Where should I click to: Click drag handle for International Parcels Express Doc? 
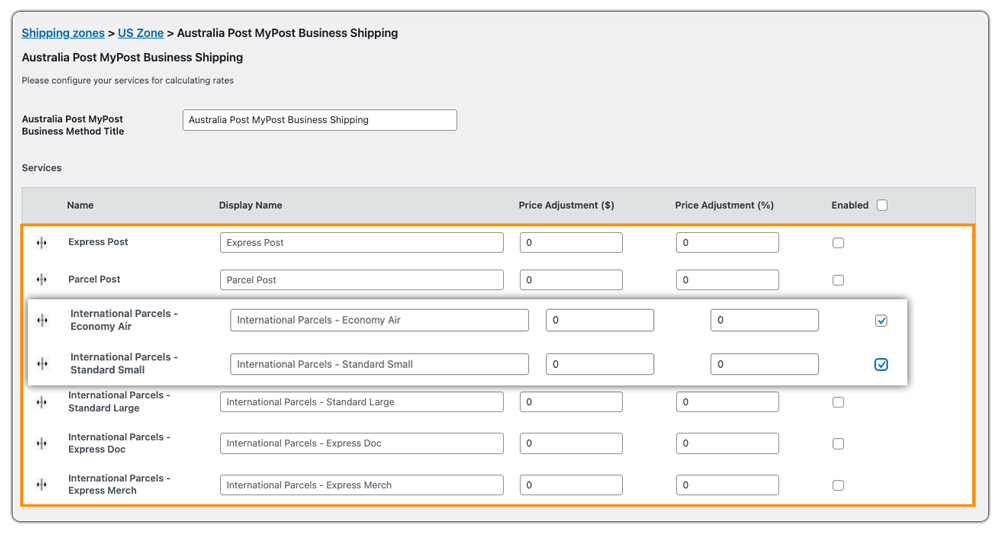point(41,444)
